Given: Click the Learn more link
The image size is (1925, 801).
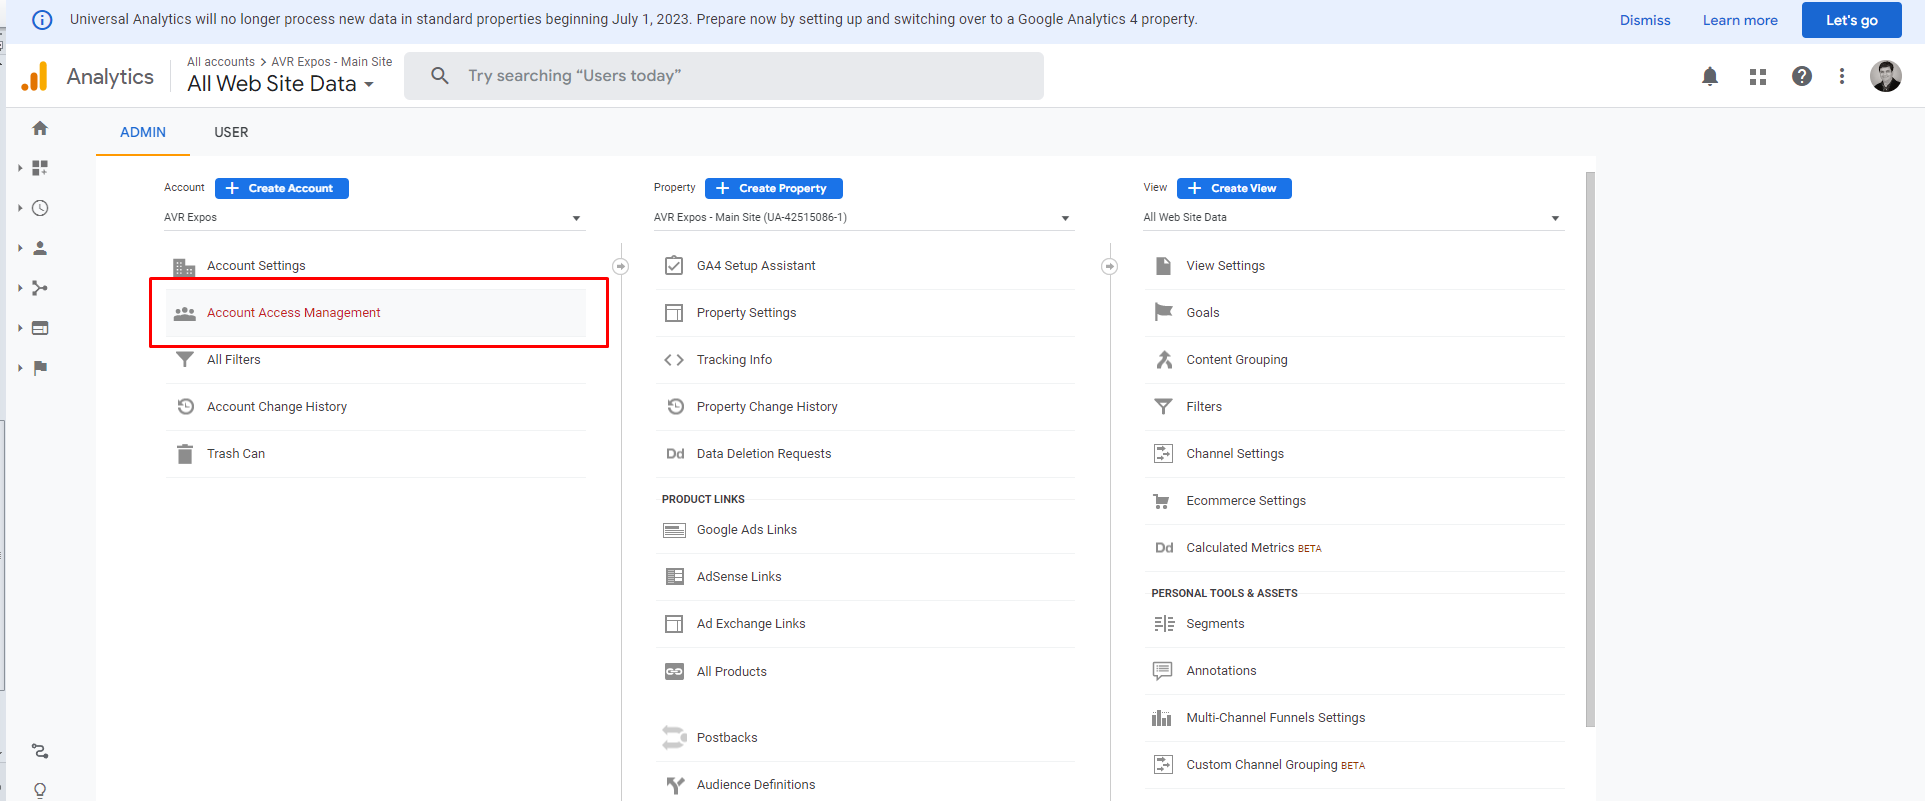Looking at the screenshot, I should [x=1740, y=20].
